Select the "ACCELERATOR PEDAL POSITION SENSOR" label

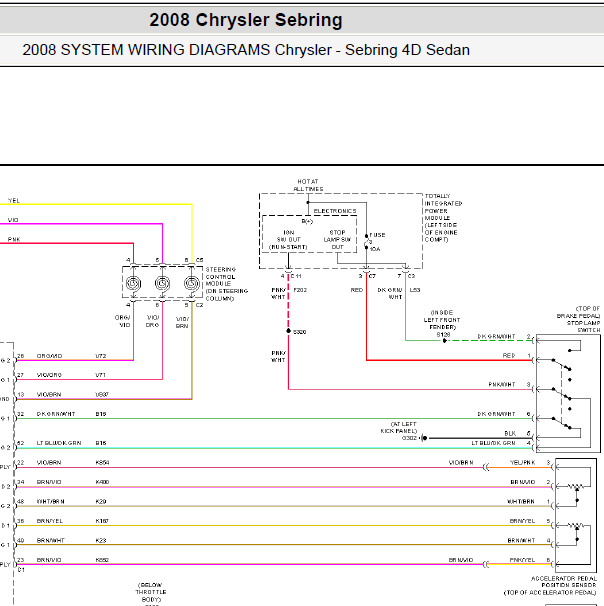pos(564,582)
